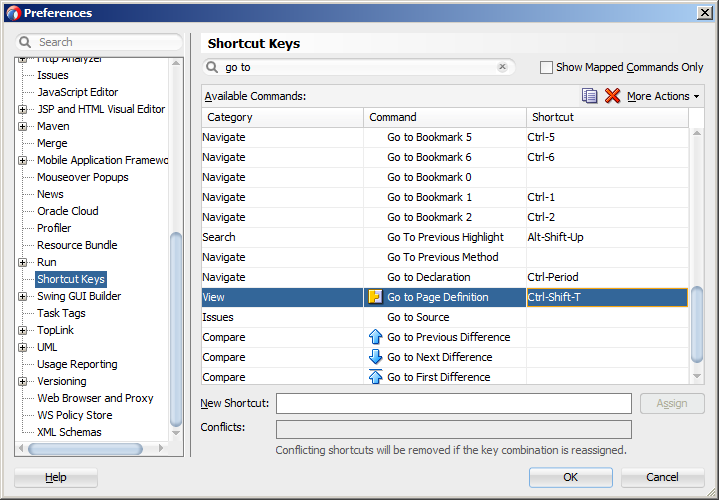Click the Assign button
This screenshot has width=719, height=500.
(x=672, y=403)
